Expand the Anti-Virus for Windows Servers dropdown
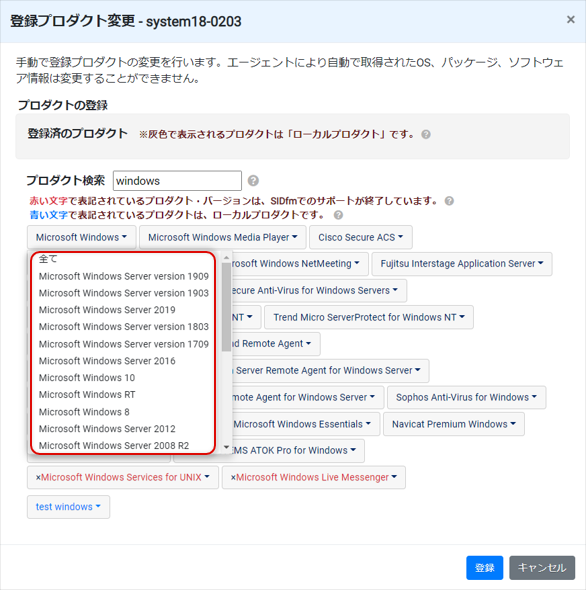Image resolution: width=586 pixels, height=590 pixels. (x=319, y=290)
